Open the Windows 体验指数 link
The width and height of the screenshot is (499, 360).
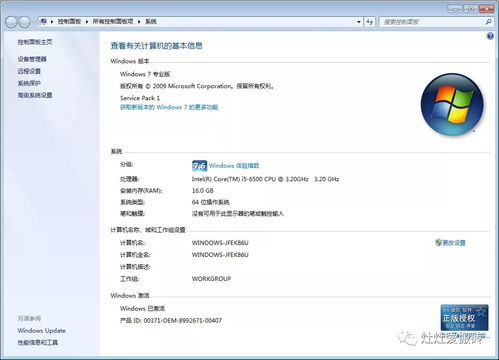(x=234, y=166)
